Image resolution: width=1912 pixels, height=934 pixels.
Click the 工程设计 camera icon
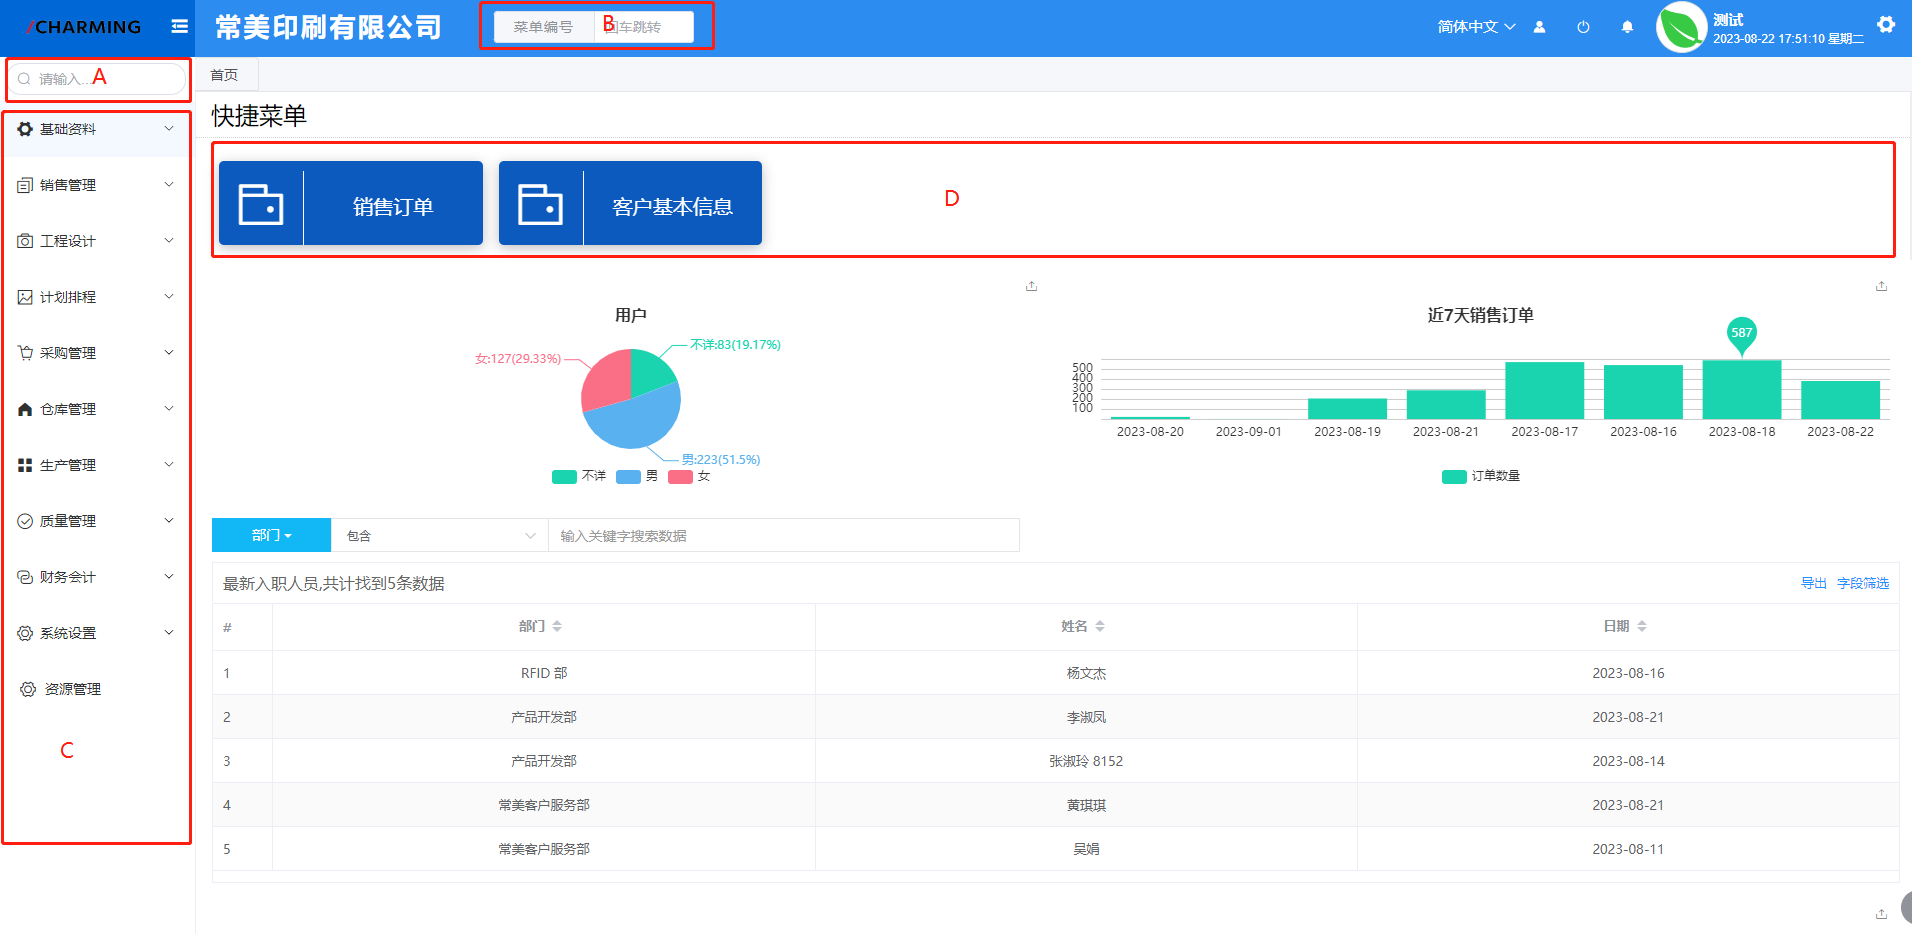[x=25, y=241]
